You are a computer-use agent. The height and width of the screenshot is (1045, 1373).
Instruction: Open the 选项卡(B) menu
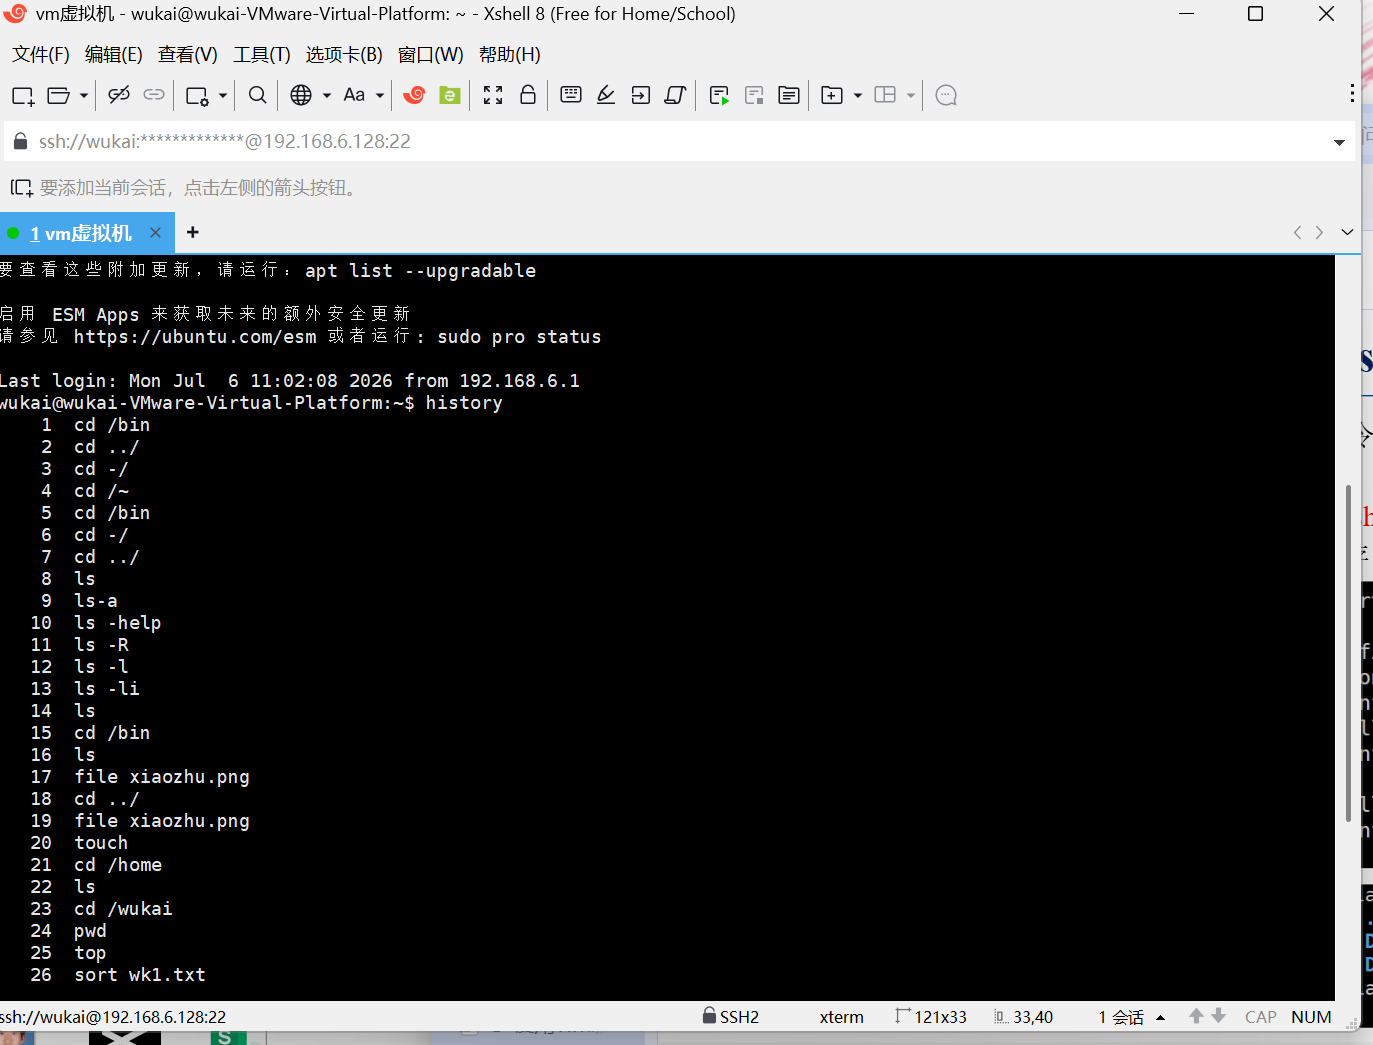tap(344, 54)
